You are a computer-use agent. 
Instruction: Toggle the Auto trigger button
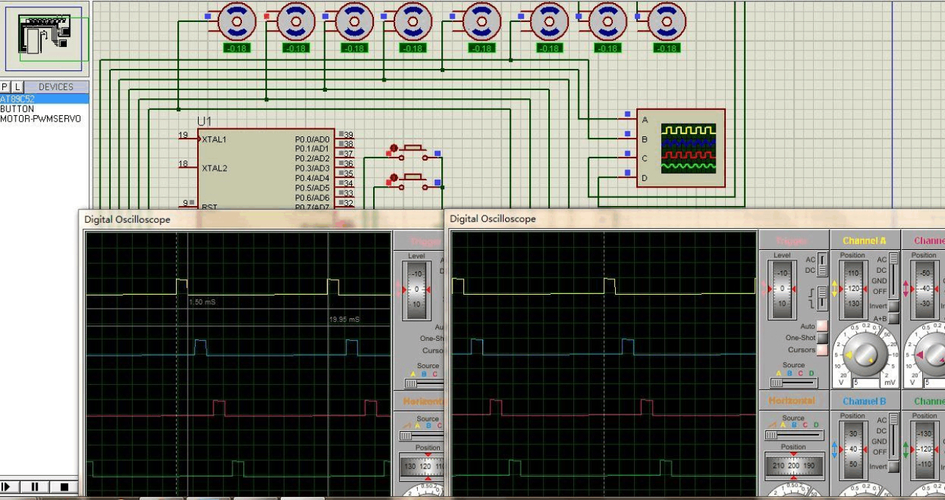click(822, 326)
